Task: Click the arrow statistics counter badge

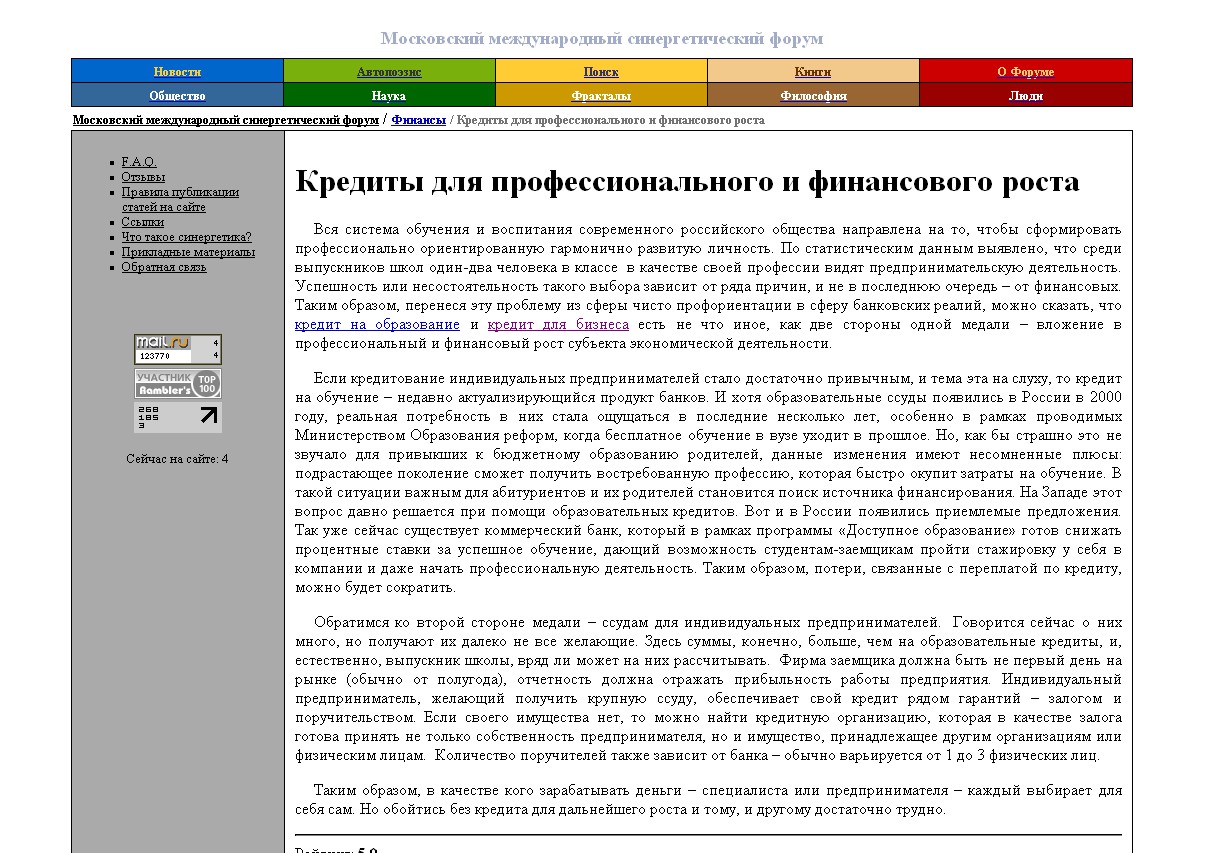Action: click(x=178, y=417)
